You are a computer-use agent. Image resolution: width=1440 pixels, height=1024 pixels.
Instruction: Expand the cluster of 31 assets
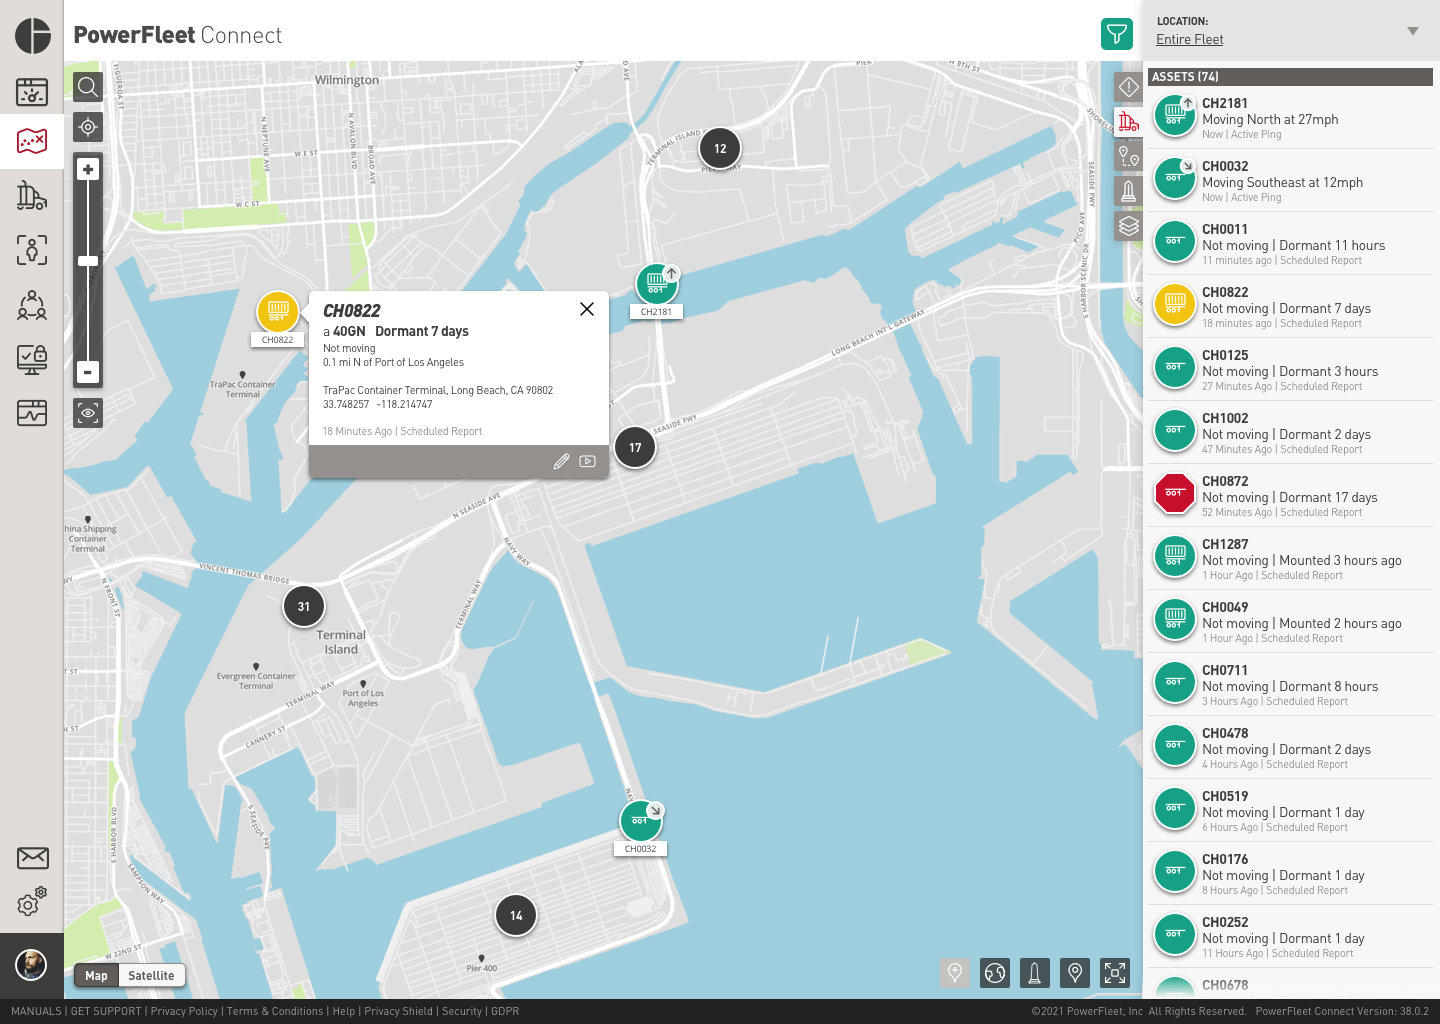pos(304,606)
